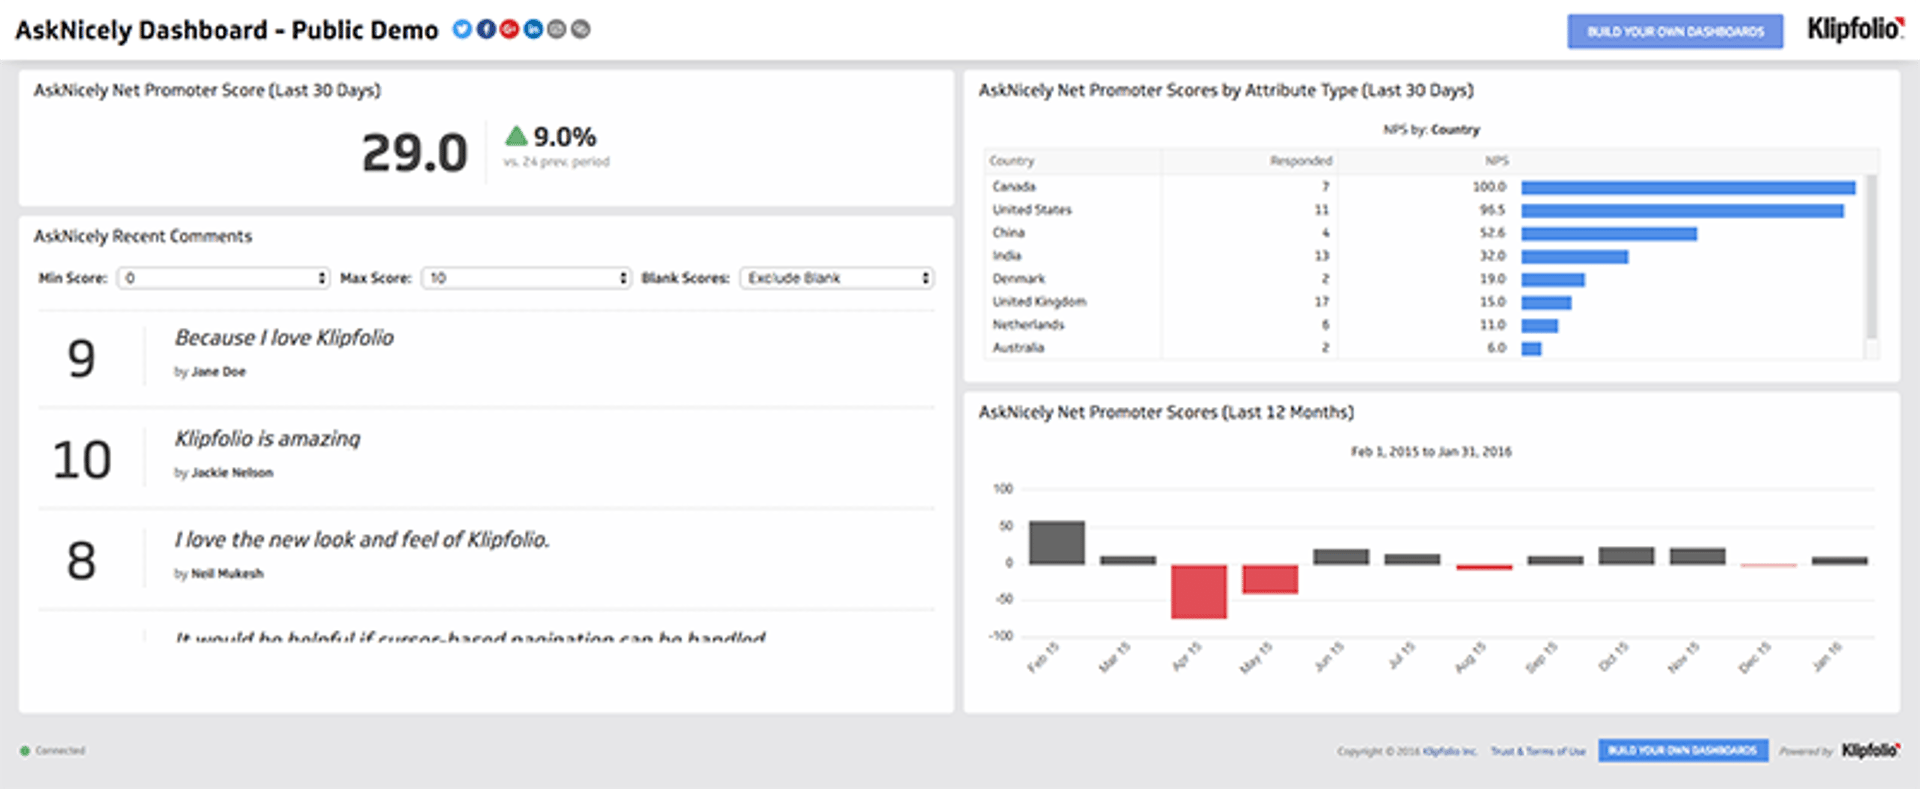Click the 32.0 NPS bar for India

point(1575,257)
